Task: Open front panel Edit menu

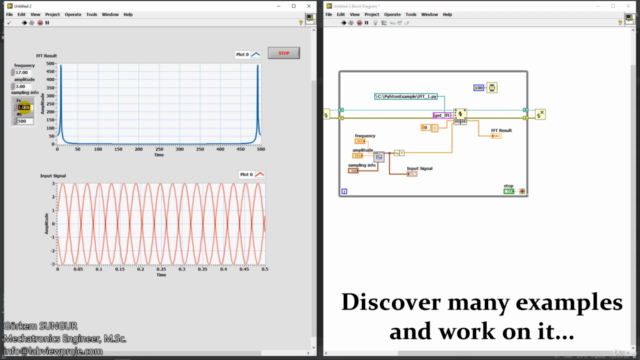Action: pos(21,14)
